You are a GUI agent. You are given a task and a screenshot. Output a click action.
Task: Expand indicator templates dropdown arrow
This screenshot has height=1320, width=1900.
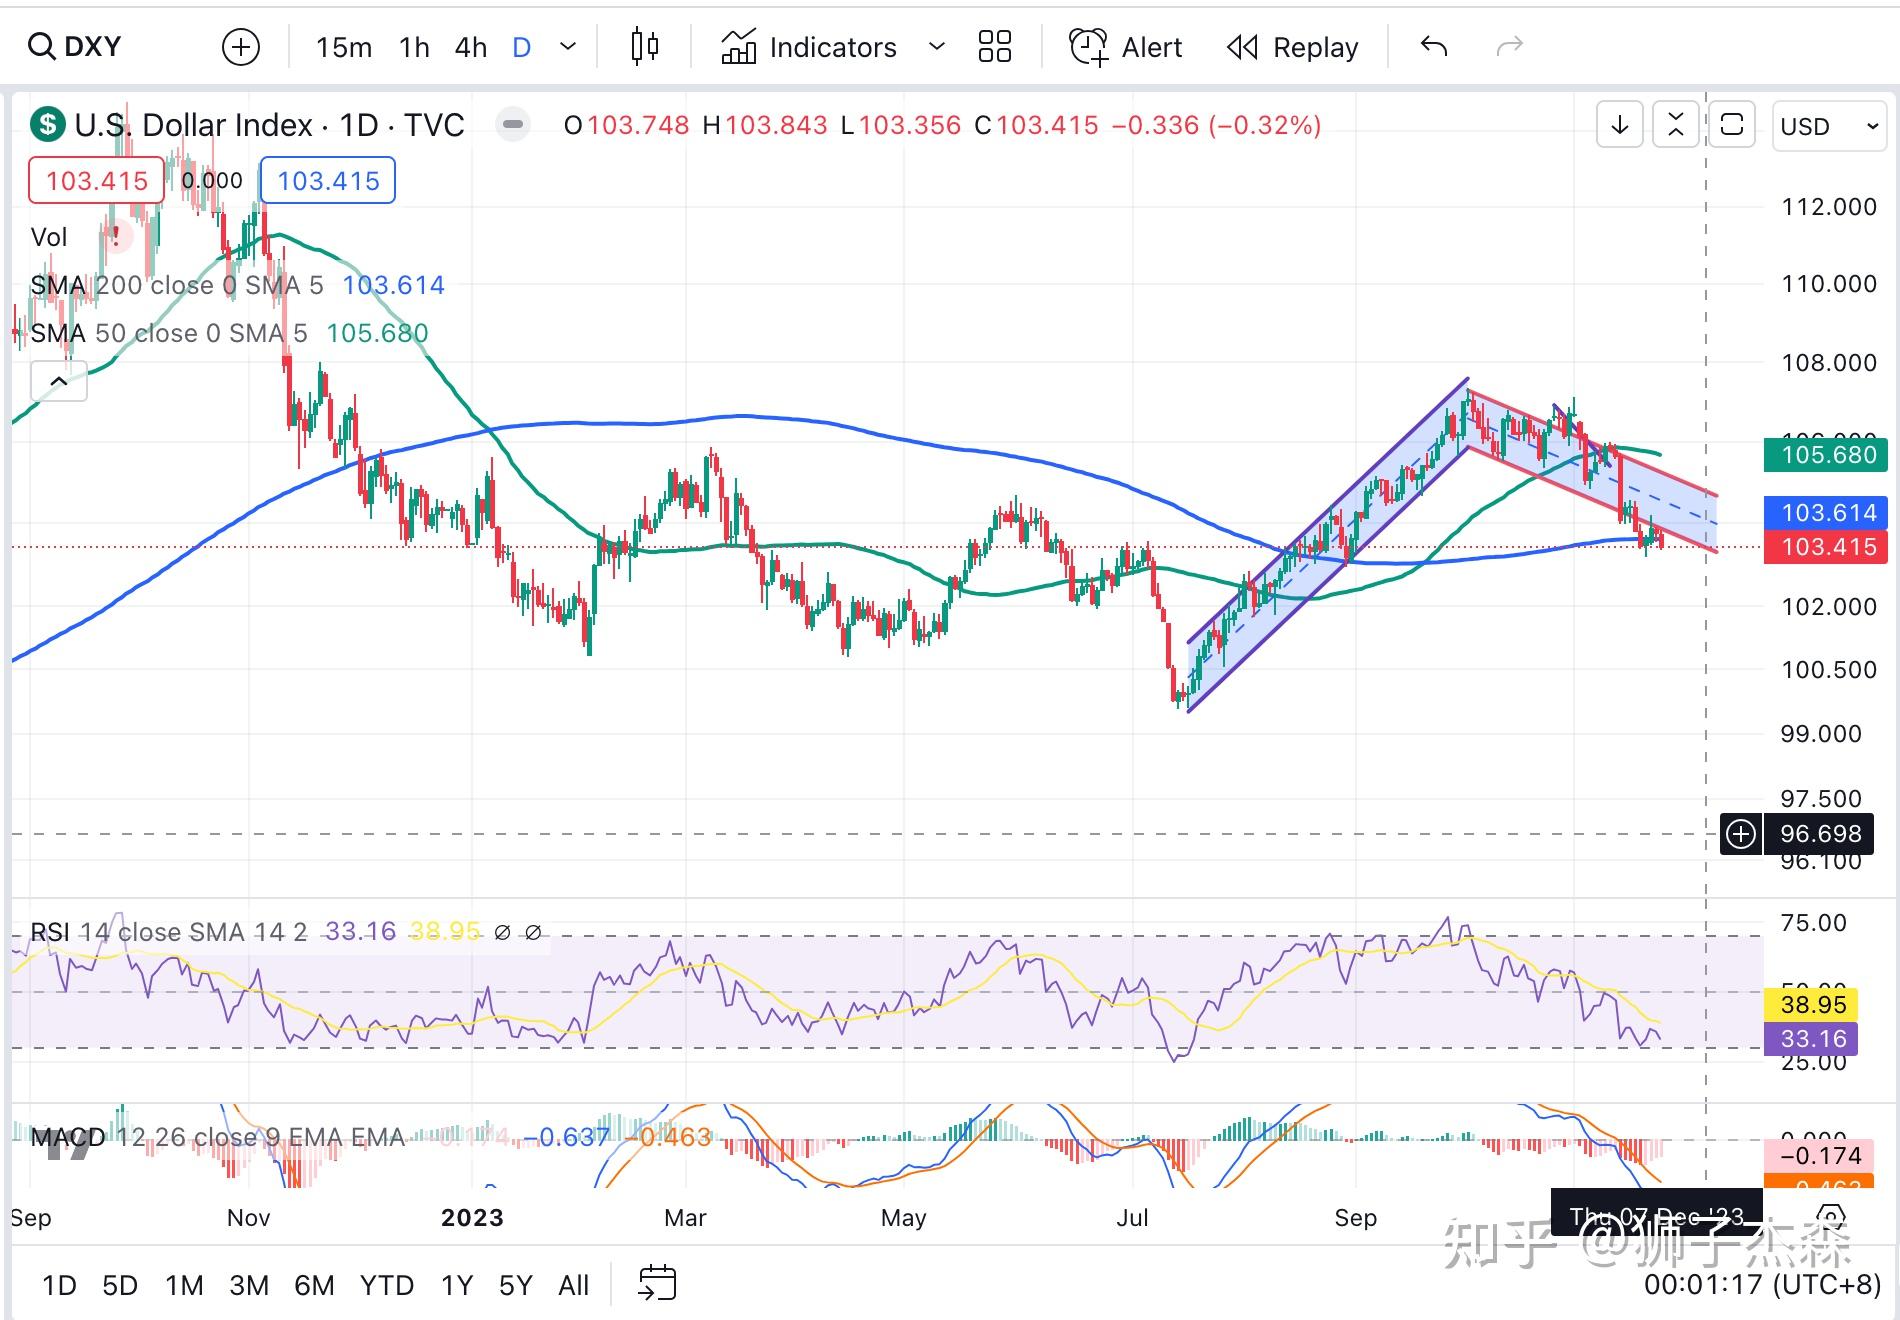point(937,47)
